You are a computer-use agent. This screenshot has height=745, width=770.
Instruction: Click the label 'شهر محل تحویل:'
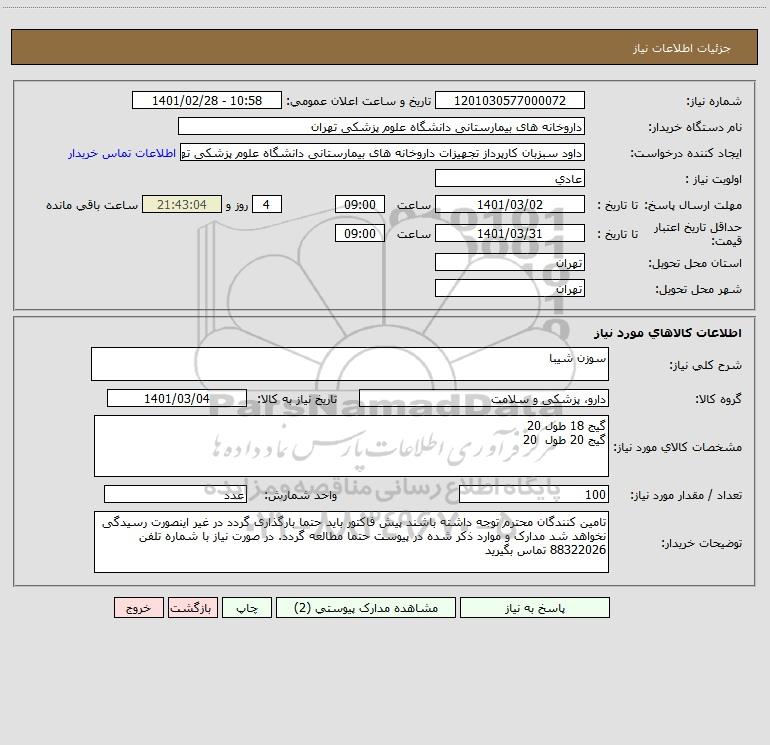[698, 290]
